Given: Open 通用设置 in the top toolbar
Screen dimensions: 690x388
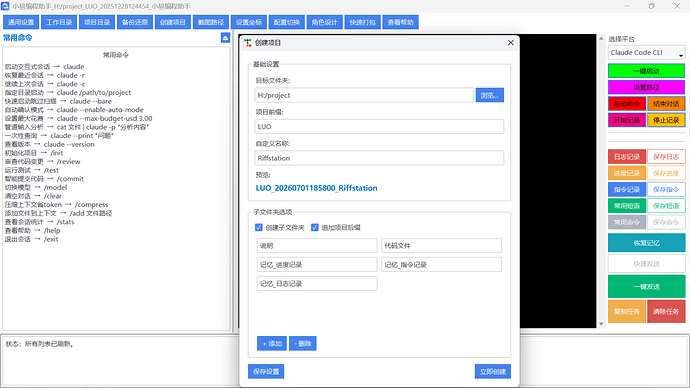Looking at the screenshot, I should [21, 22].
